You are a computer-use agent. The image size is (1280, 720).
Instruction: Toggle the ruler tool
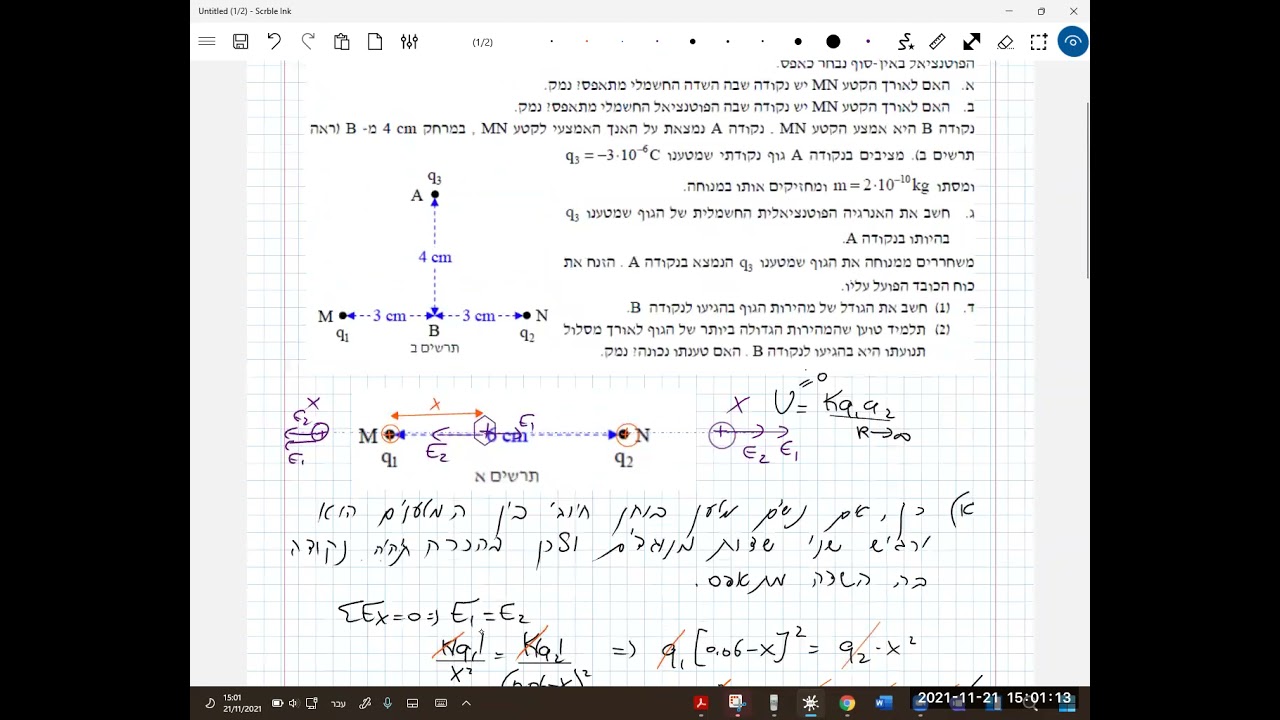[937, 42]
